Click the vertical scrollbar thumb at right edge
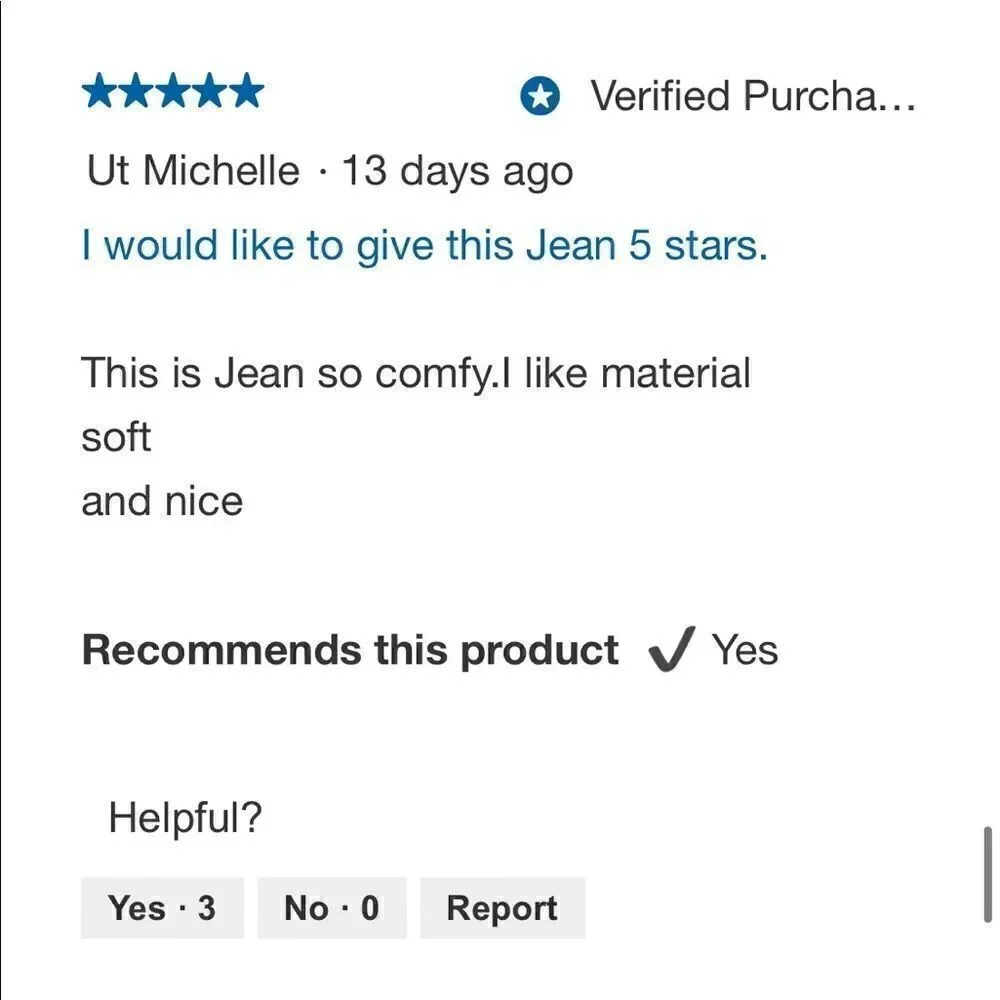 pos(988,874)
